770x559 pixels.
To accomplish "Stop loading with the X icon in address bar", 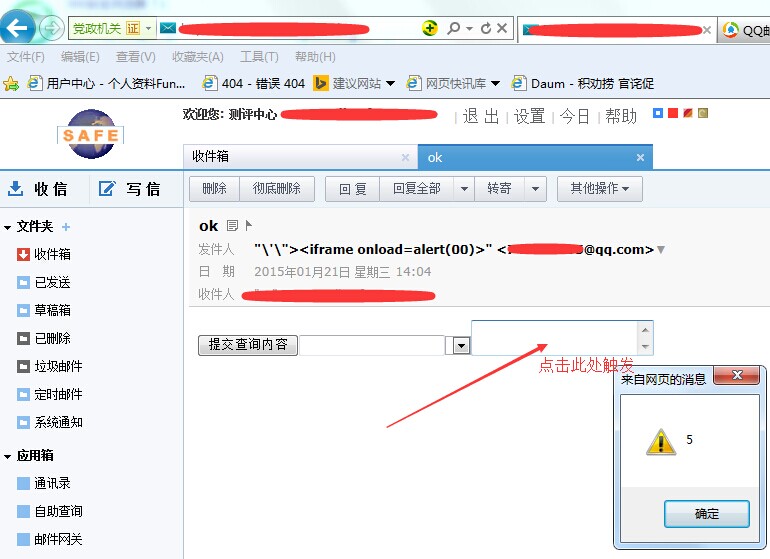I will (501, 28).
